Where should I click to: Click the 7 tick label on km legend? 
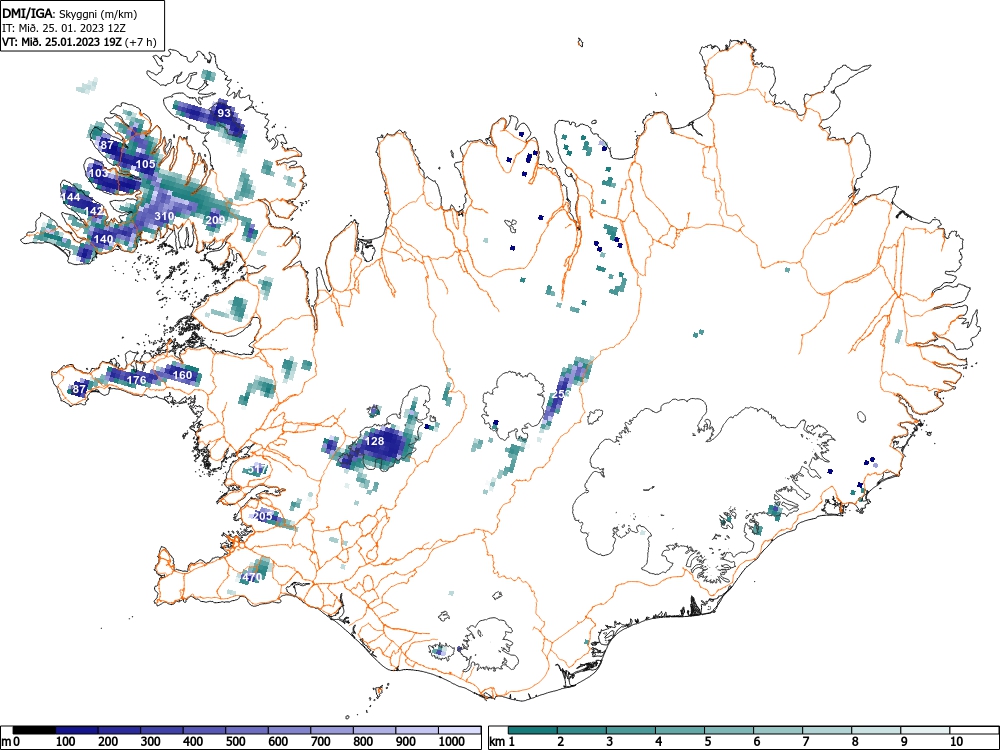pyautogui.click(x=805, y=742)
